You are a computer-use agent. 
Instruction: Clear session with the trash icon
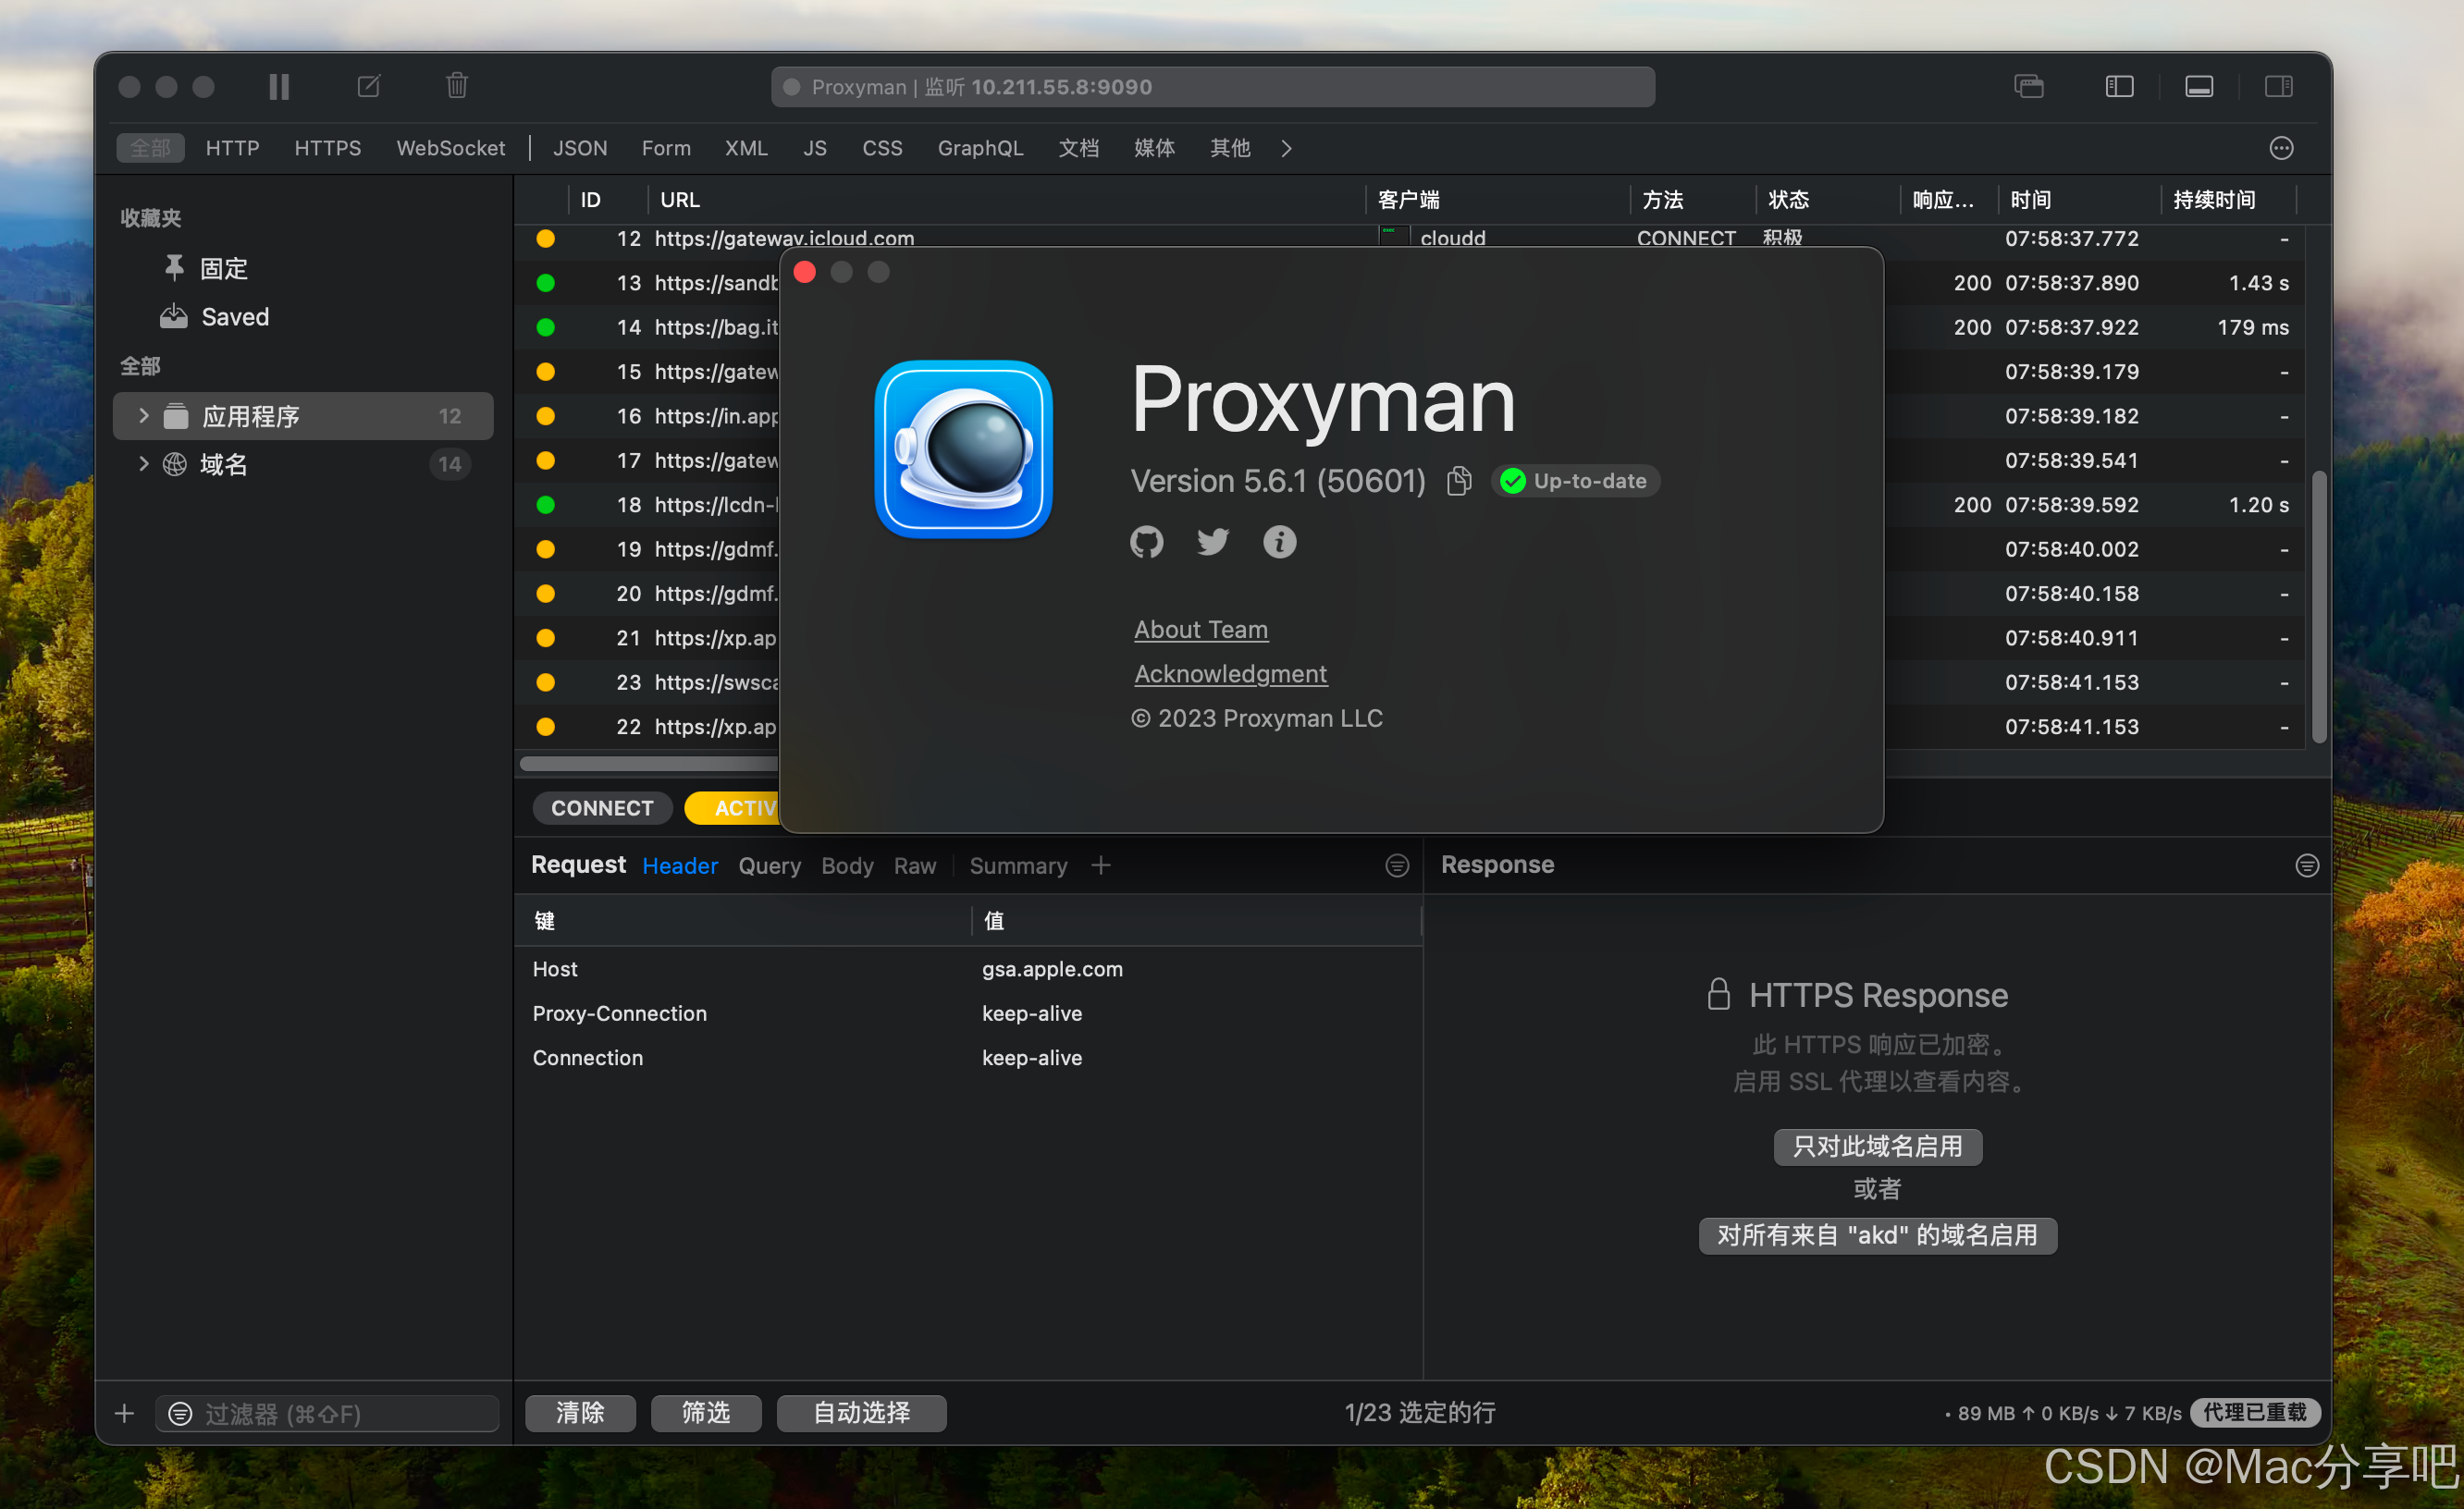[x=457, y=85]
